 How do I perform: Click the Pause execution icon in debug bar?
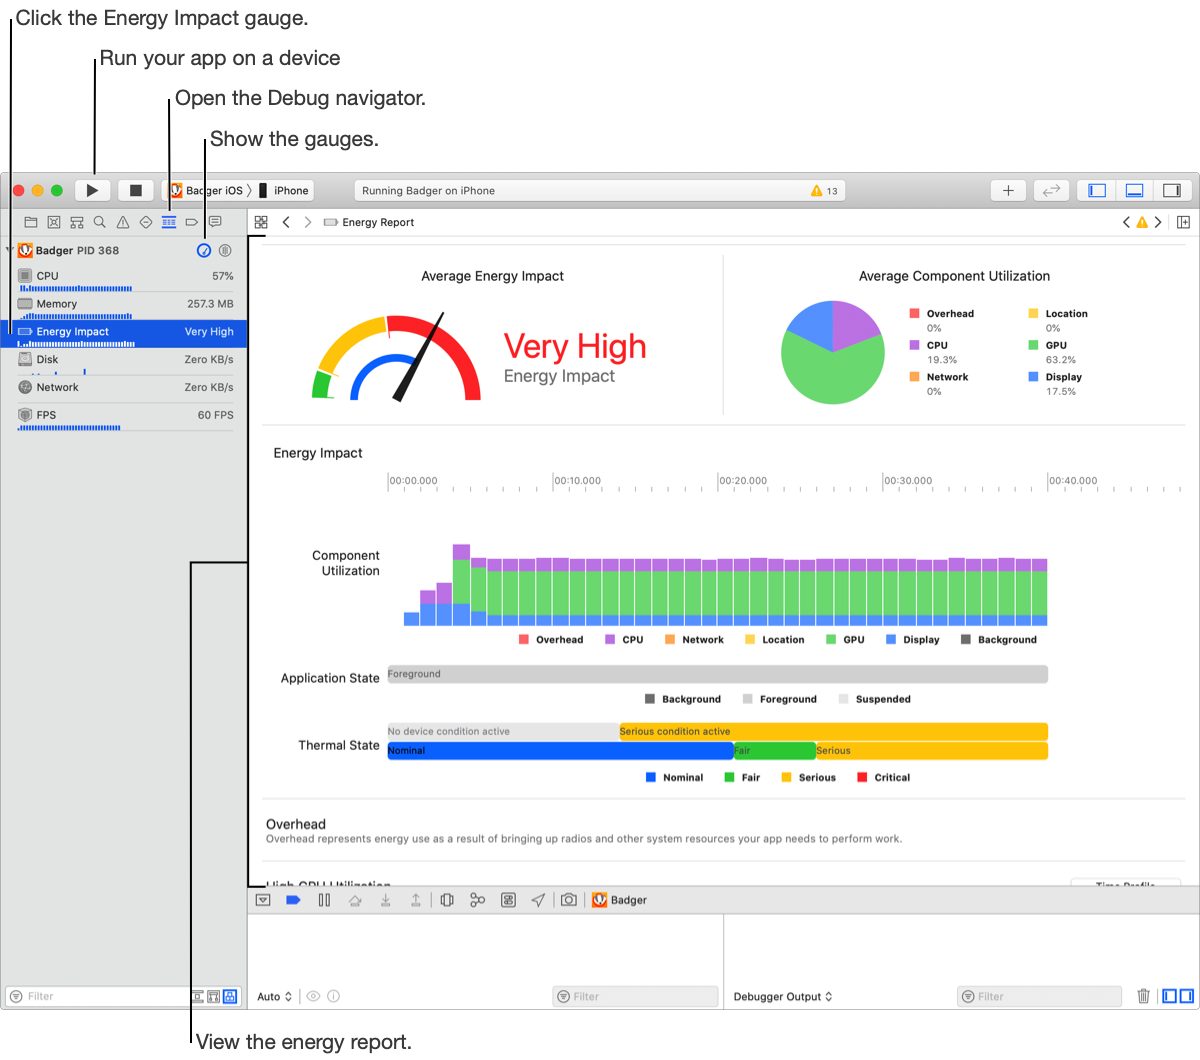coord(324,900)
